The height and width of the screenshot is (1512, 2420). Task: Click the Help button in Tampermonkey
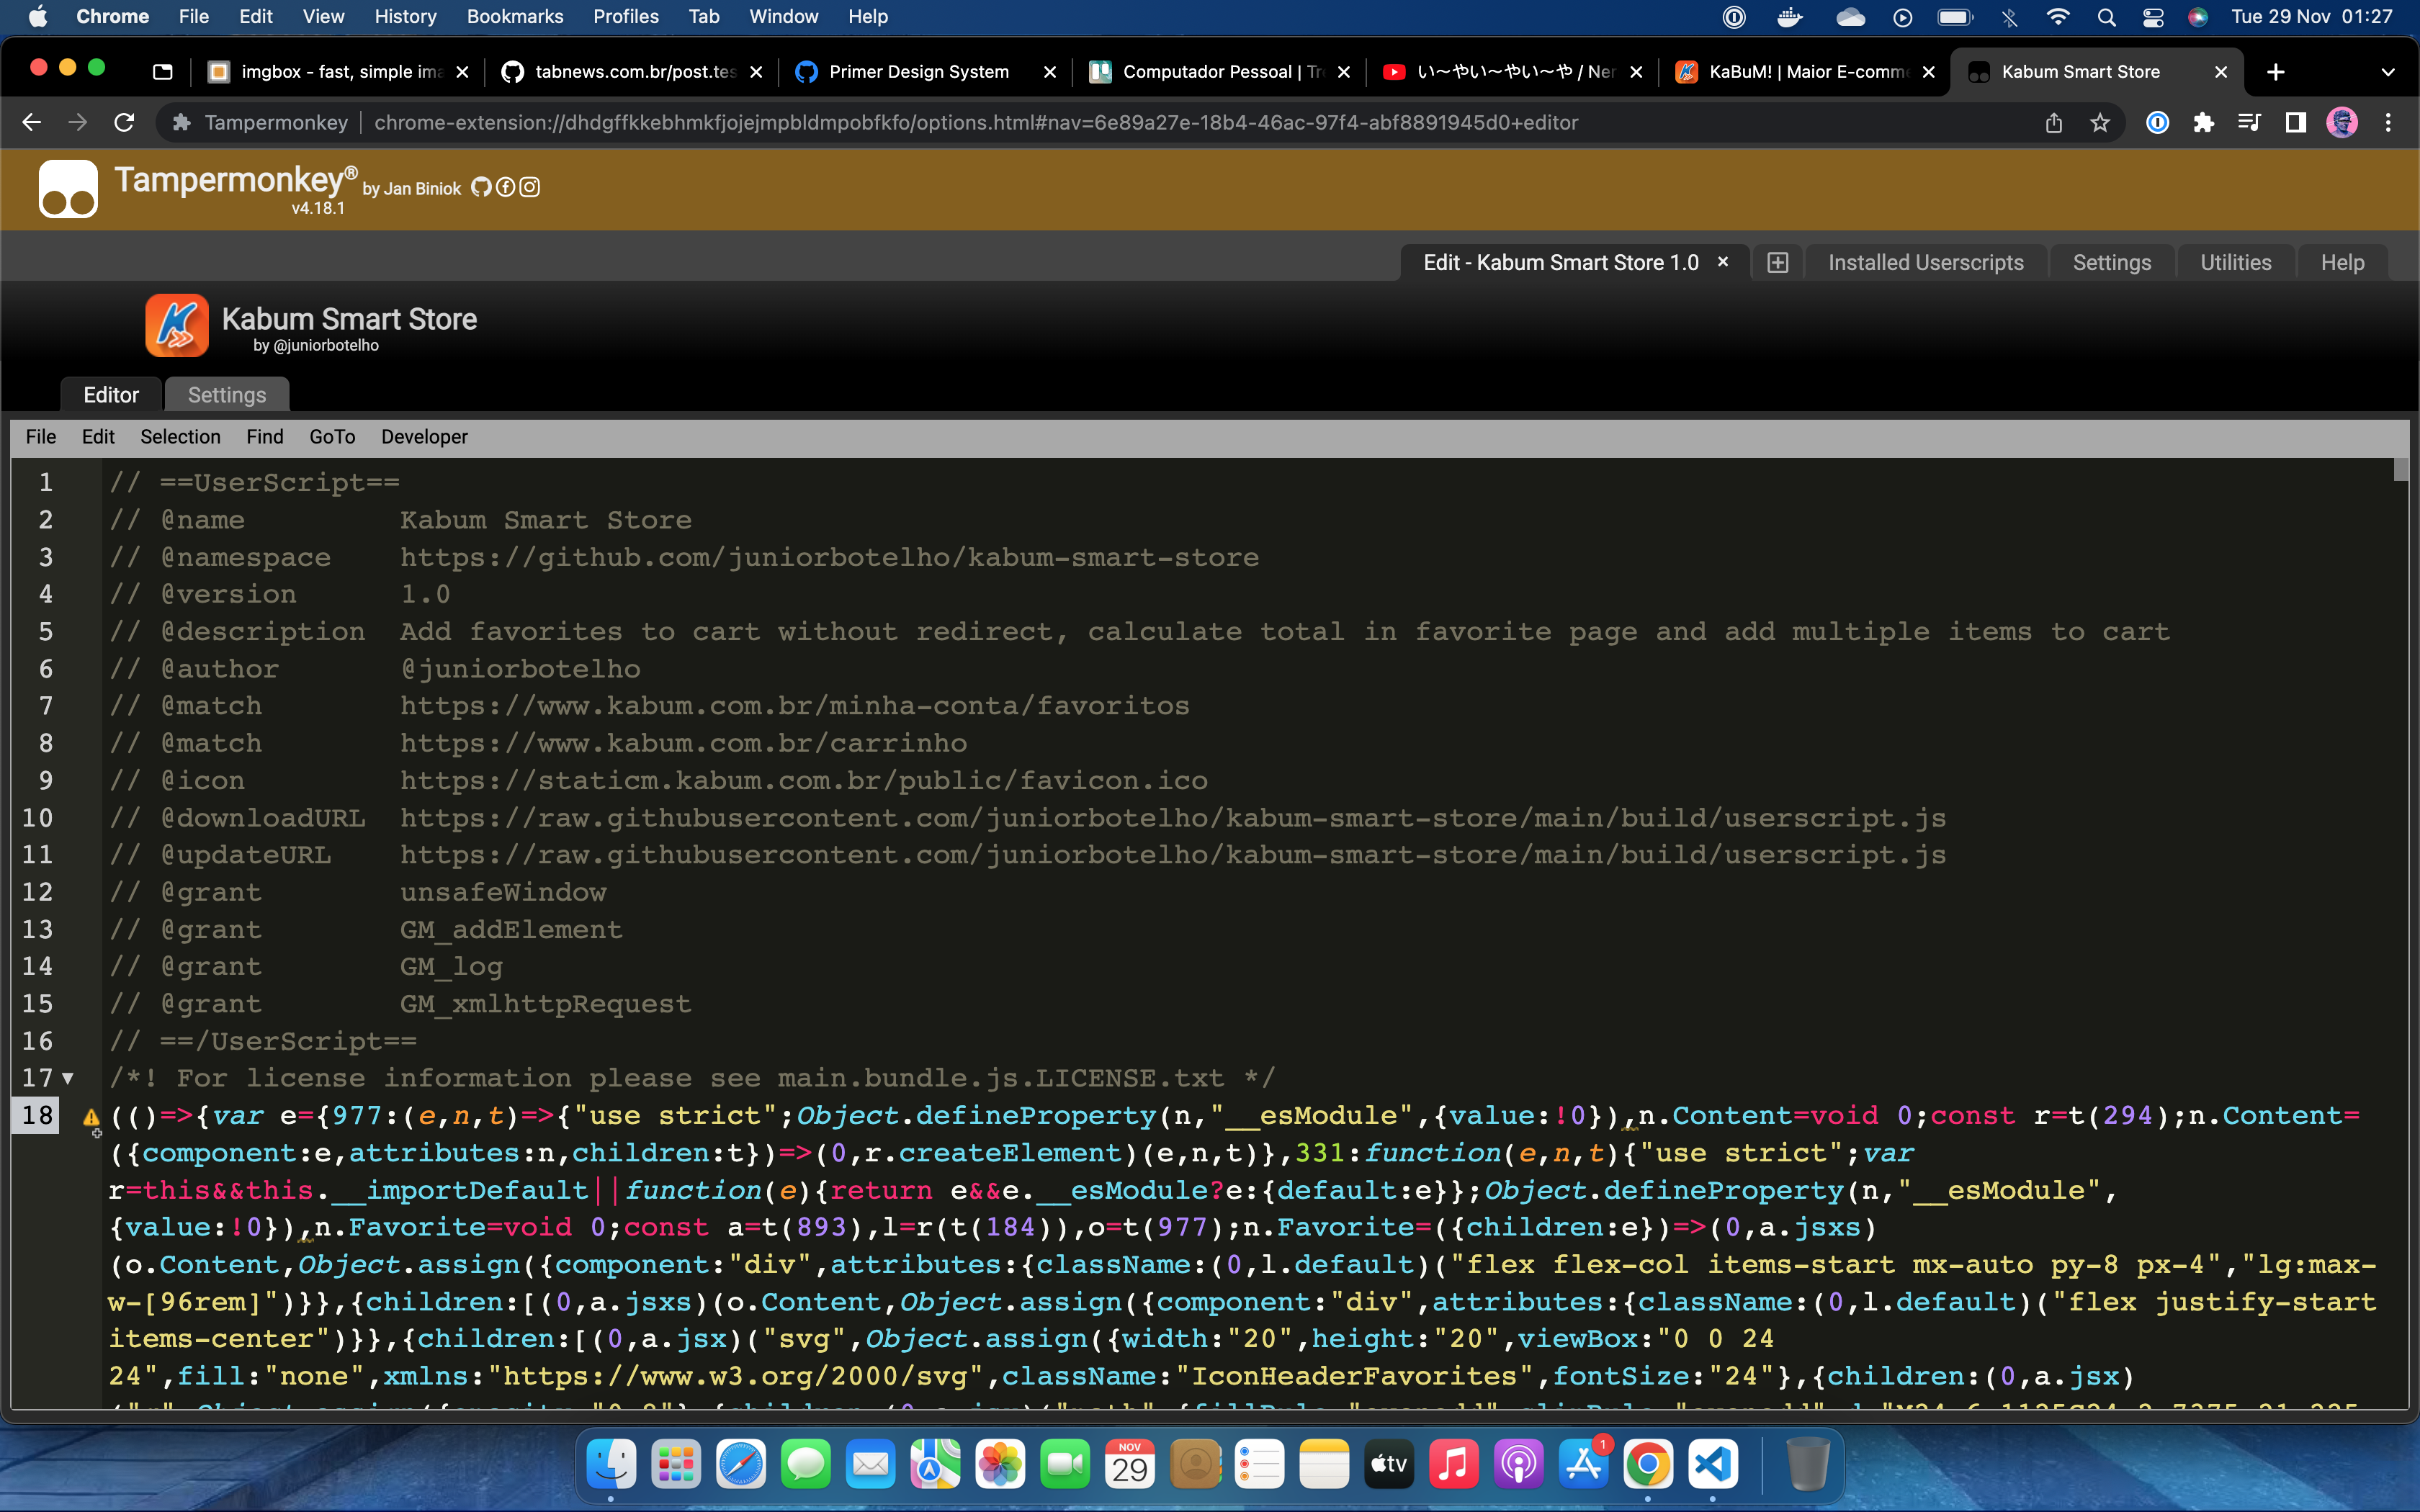pyautogui.click(x=2340, y=261)
